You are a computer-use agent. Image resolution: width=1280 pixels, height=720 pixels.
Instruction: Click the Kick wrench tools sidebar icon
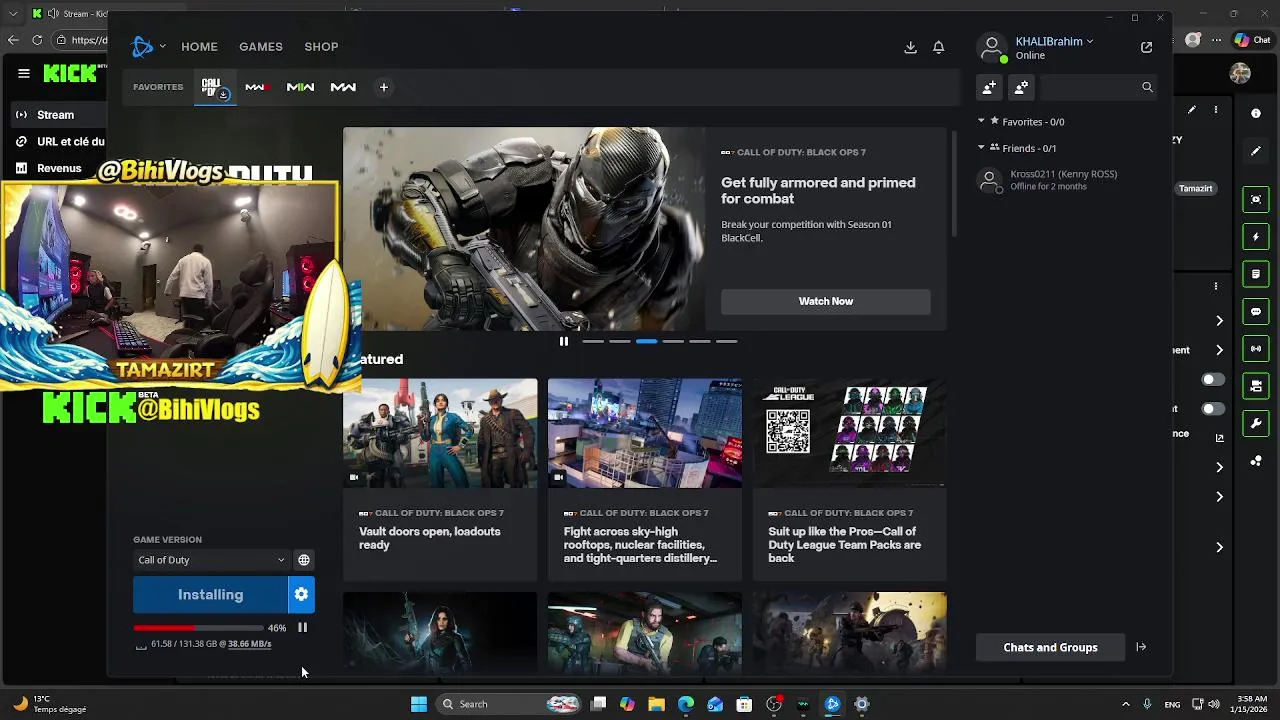(x=1256, y=423)
